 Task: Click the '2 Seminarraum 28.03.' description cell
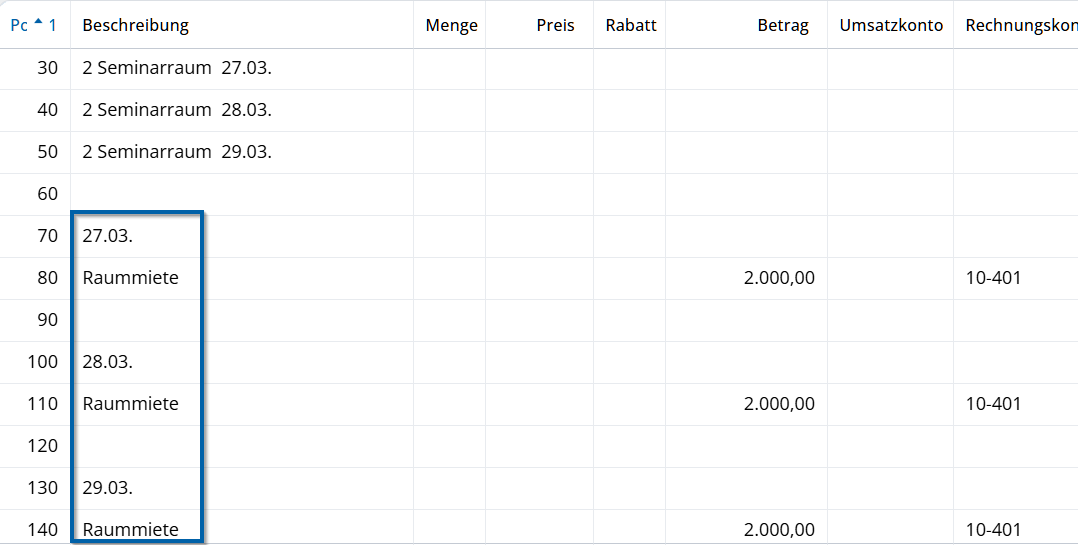pyautogui.click(x=177, y=110)
